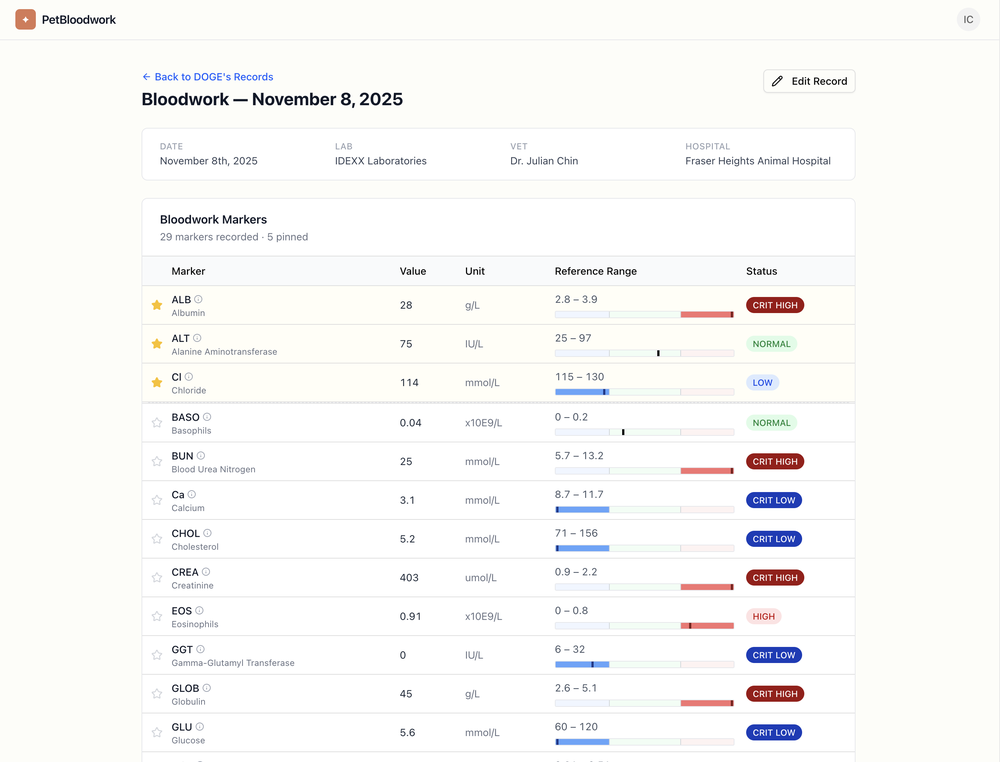
Task: Show info icon next to ALB
Action: click(x=198, y=299)
